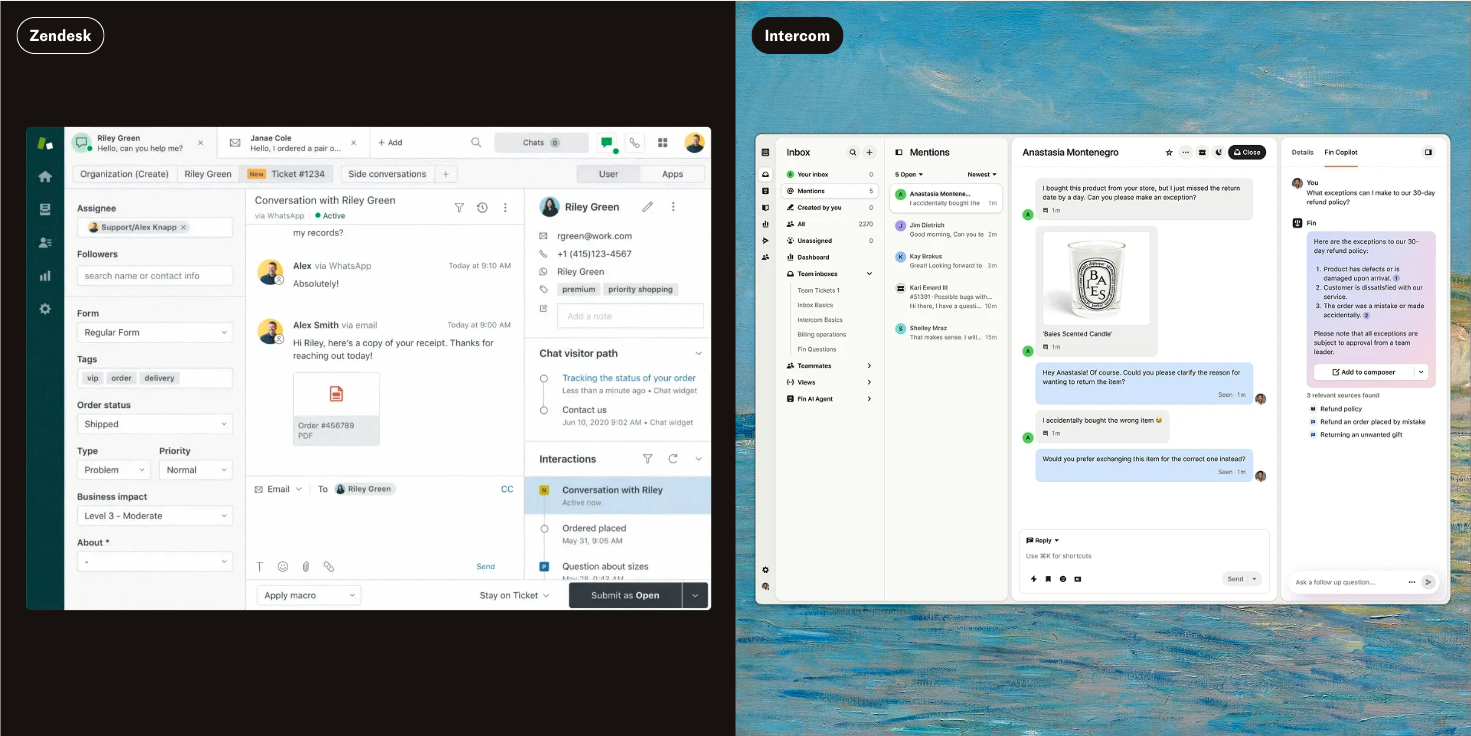The image size is (1471, 736).
Task: Switch to Ticket #1234 tab
Action: click(288, 174)
